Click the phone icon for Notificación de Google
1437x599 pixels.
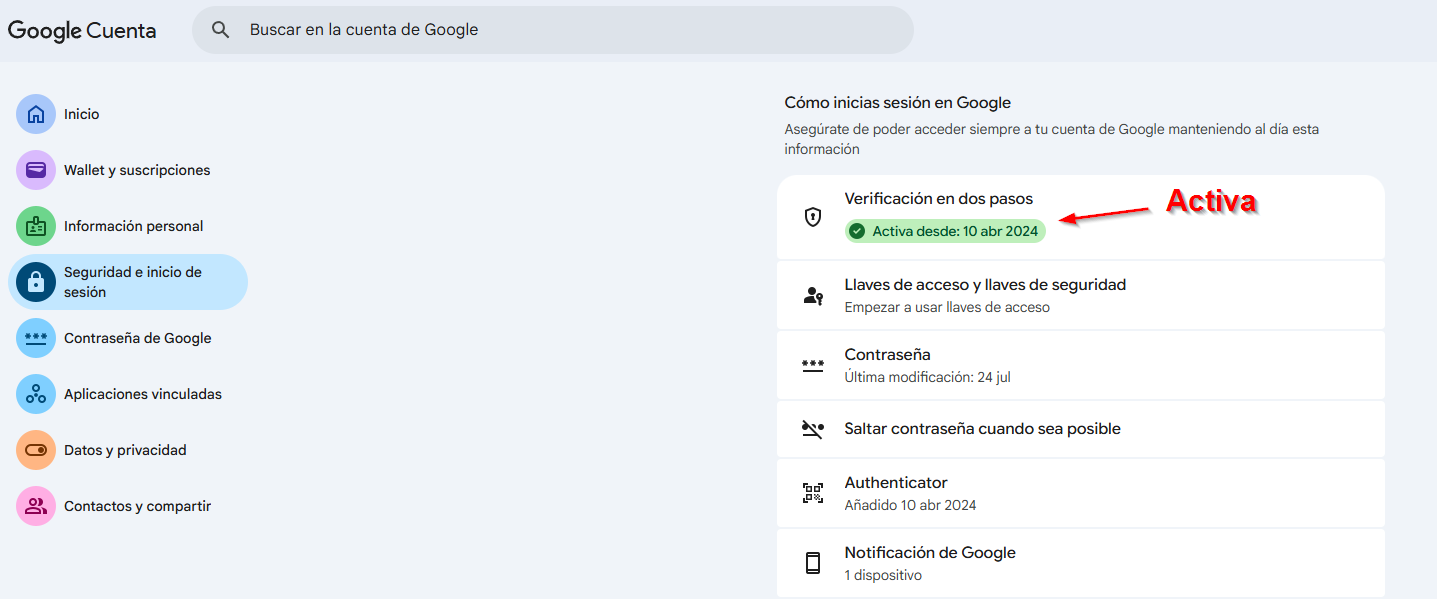(813, 563)
